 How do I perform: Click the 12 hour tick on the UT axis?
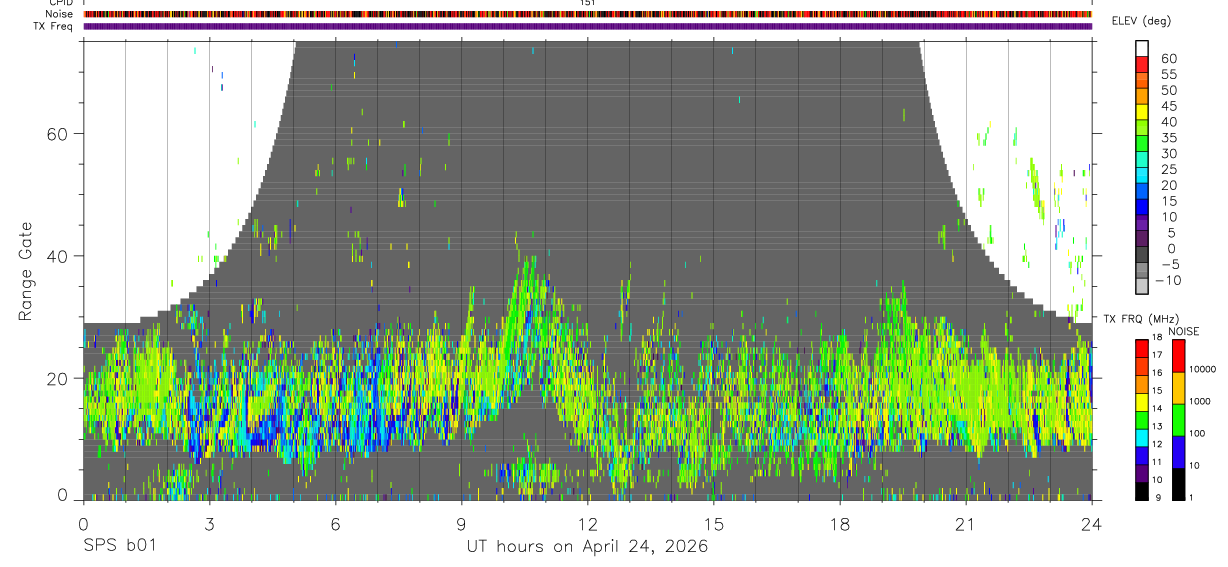point(587,525)
